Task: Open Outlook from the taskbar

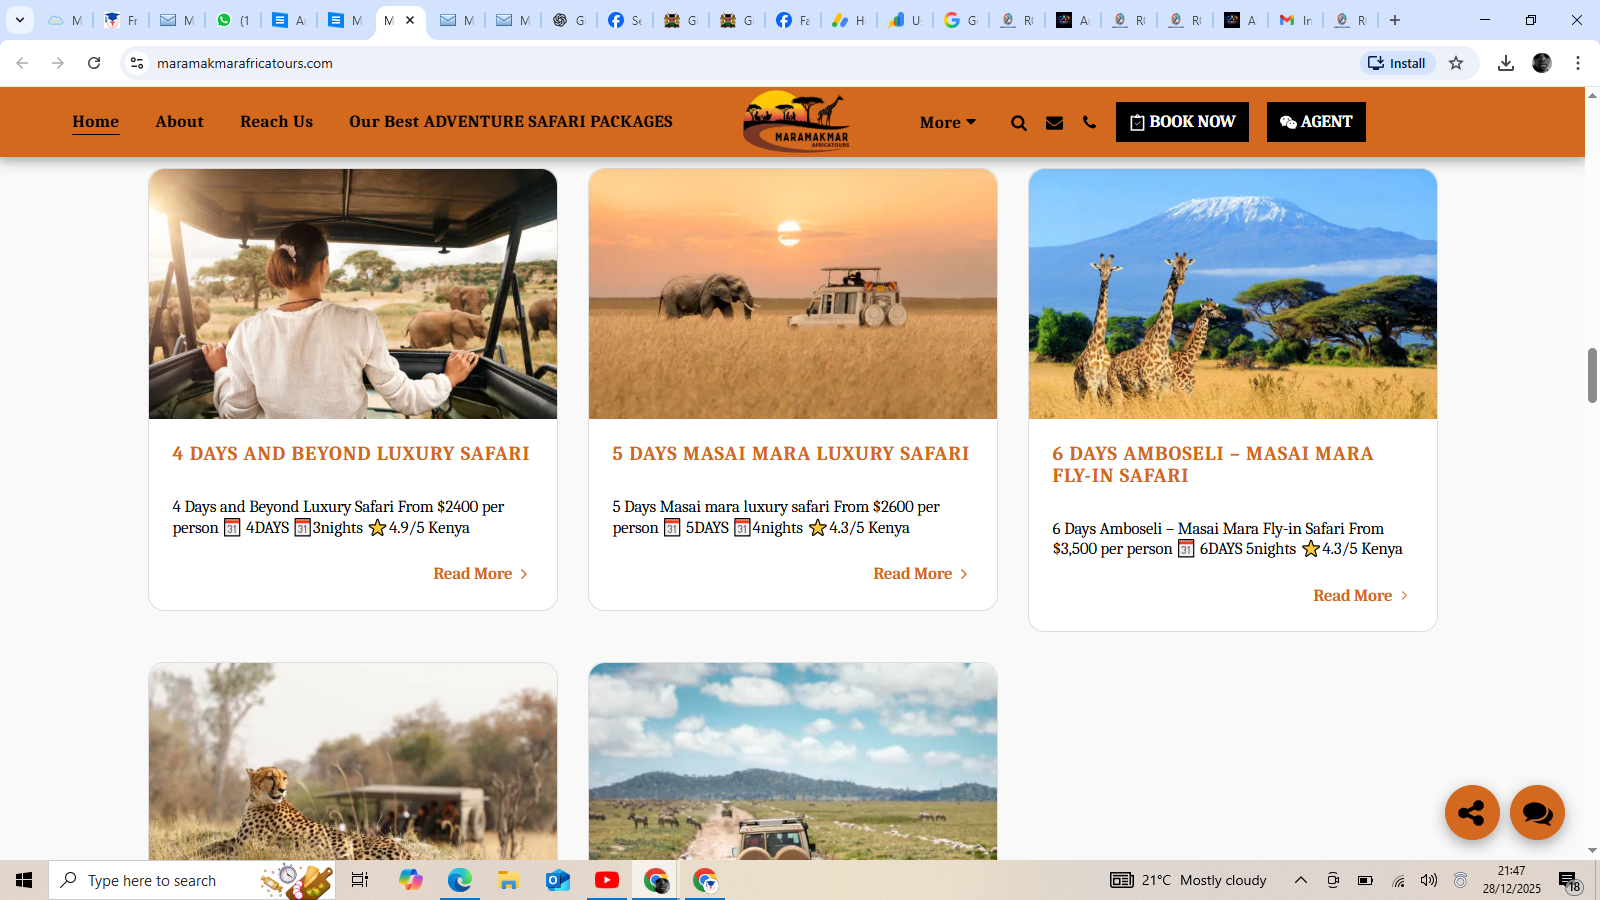Action: point(558,880)
